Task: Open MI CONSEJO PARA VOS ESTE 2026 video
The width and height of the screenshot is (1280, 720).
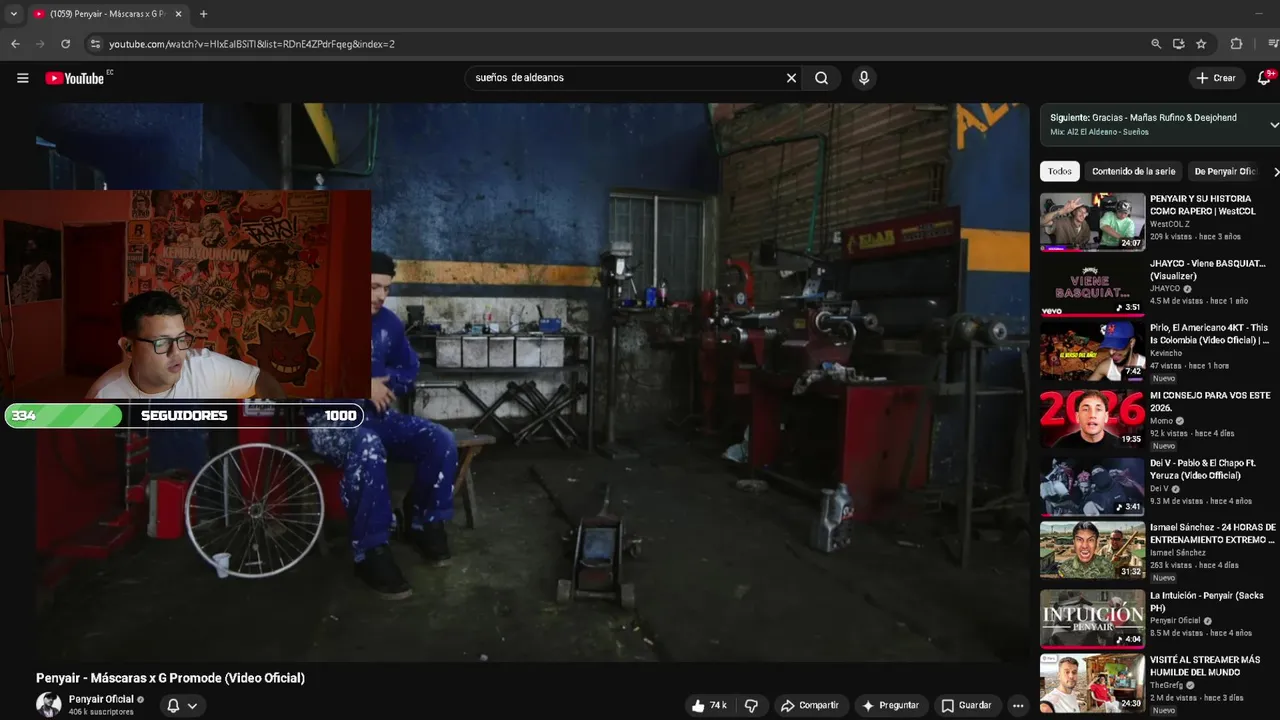Action: pyautogui.click(x=1210, y=401)
